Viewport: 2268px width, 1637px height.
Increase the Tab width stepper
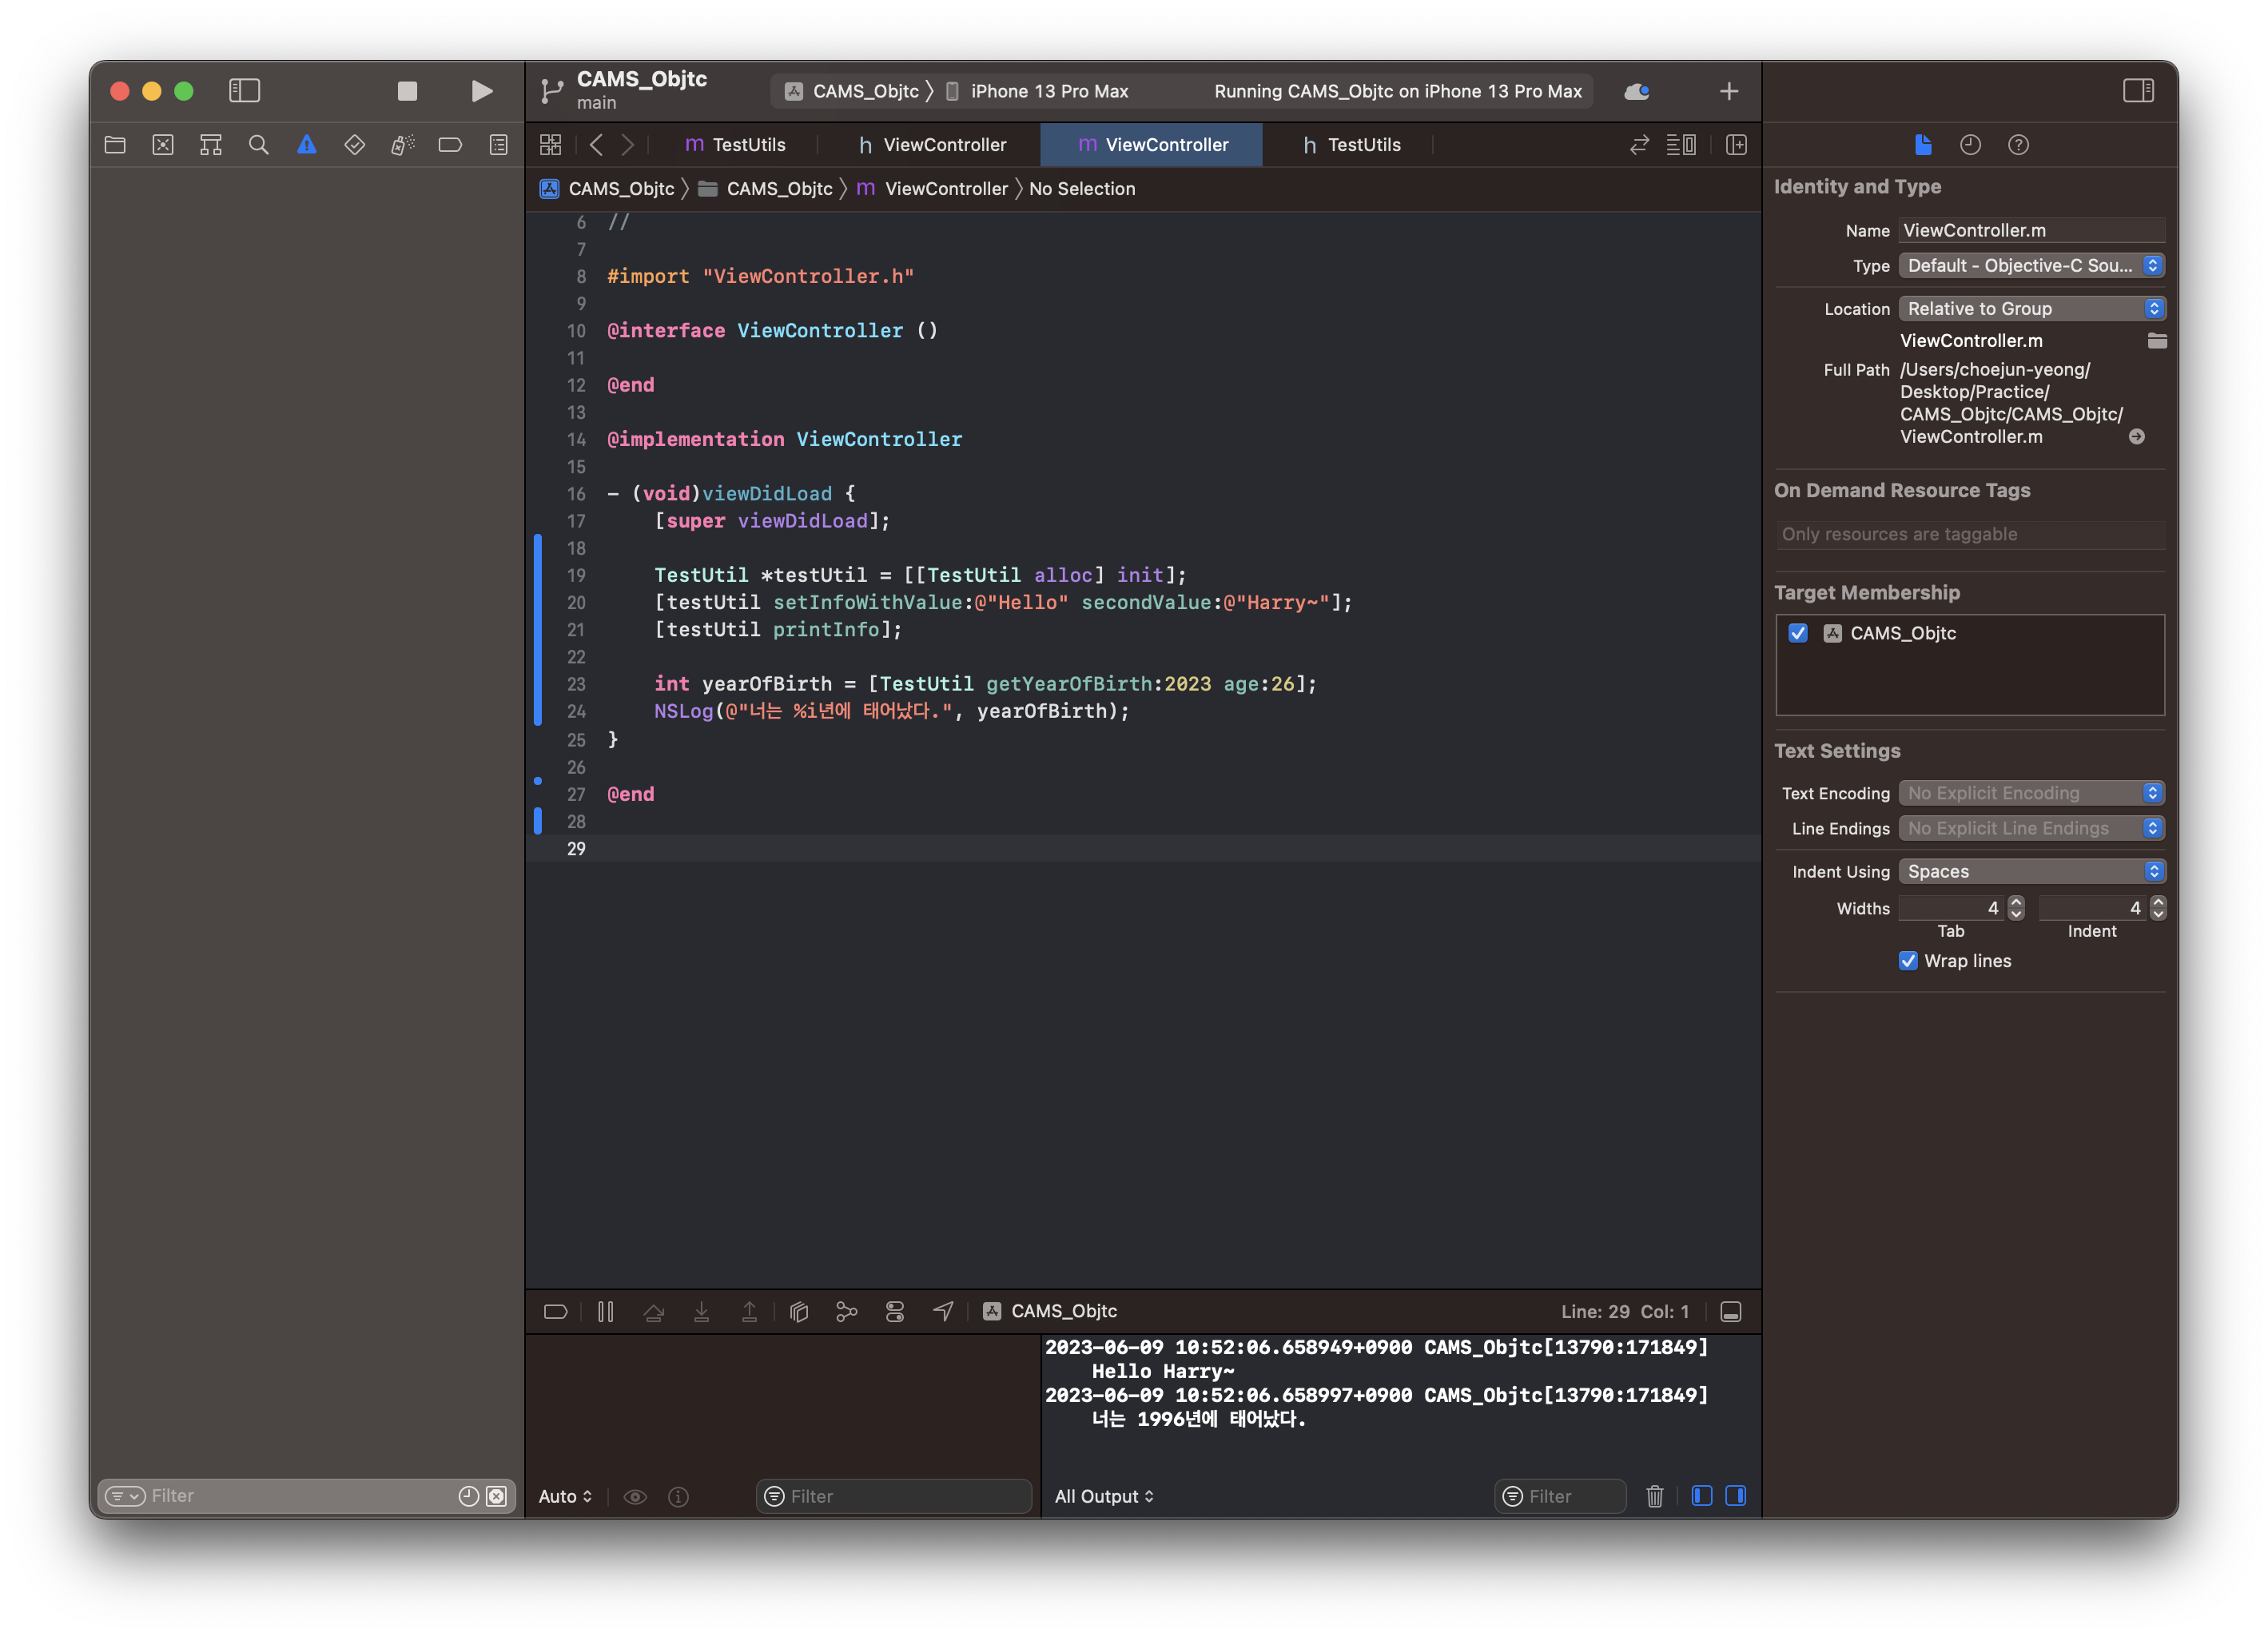point(2016,902)
